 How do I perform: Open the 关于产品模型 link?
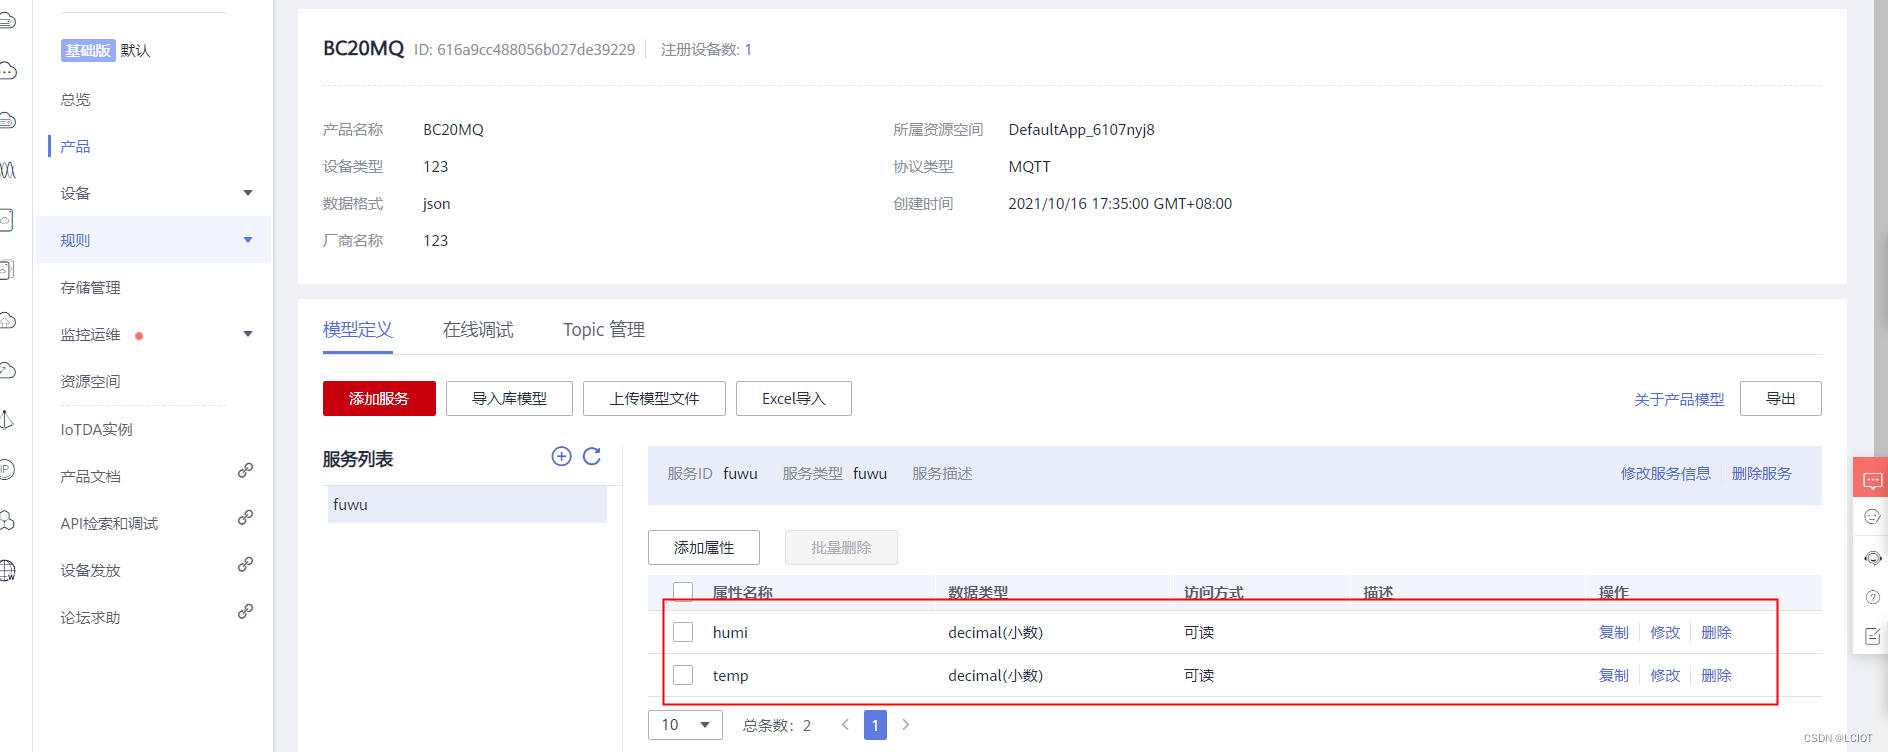[1679, 399]
